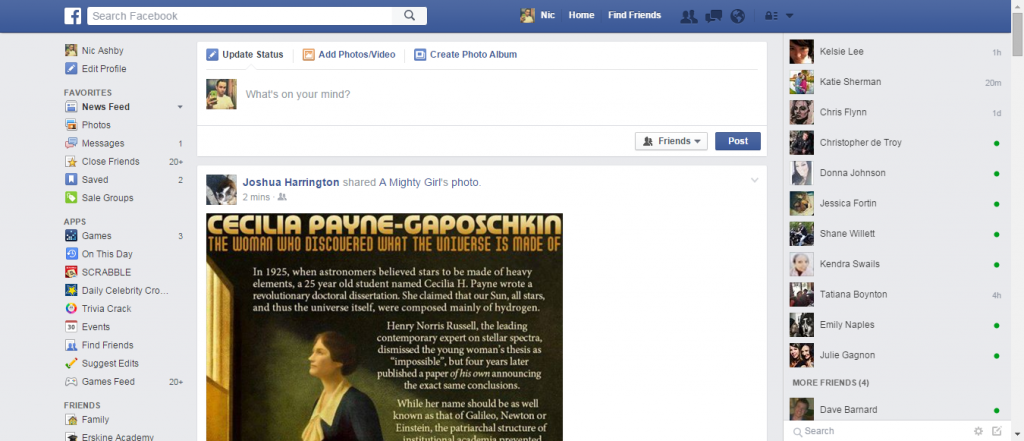Click the search magnifier button
This screenshot has height=441, width=1024.
(409, 16)
